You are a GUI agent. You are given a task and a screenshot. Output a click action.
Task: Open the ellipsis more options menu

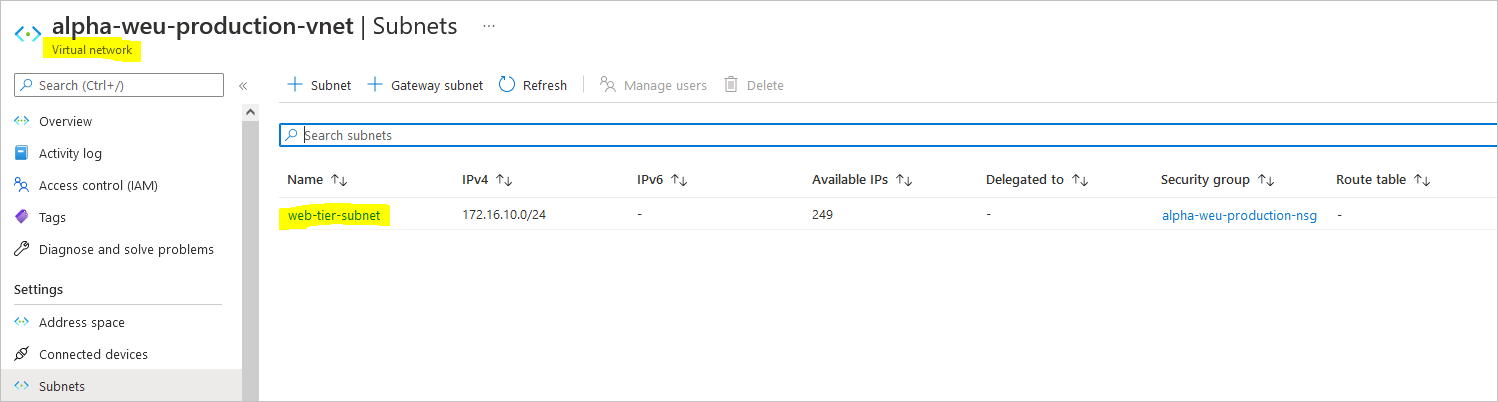(489, 26)
